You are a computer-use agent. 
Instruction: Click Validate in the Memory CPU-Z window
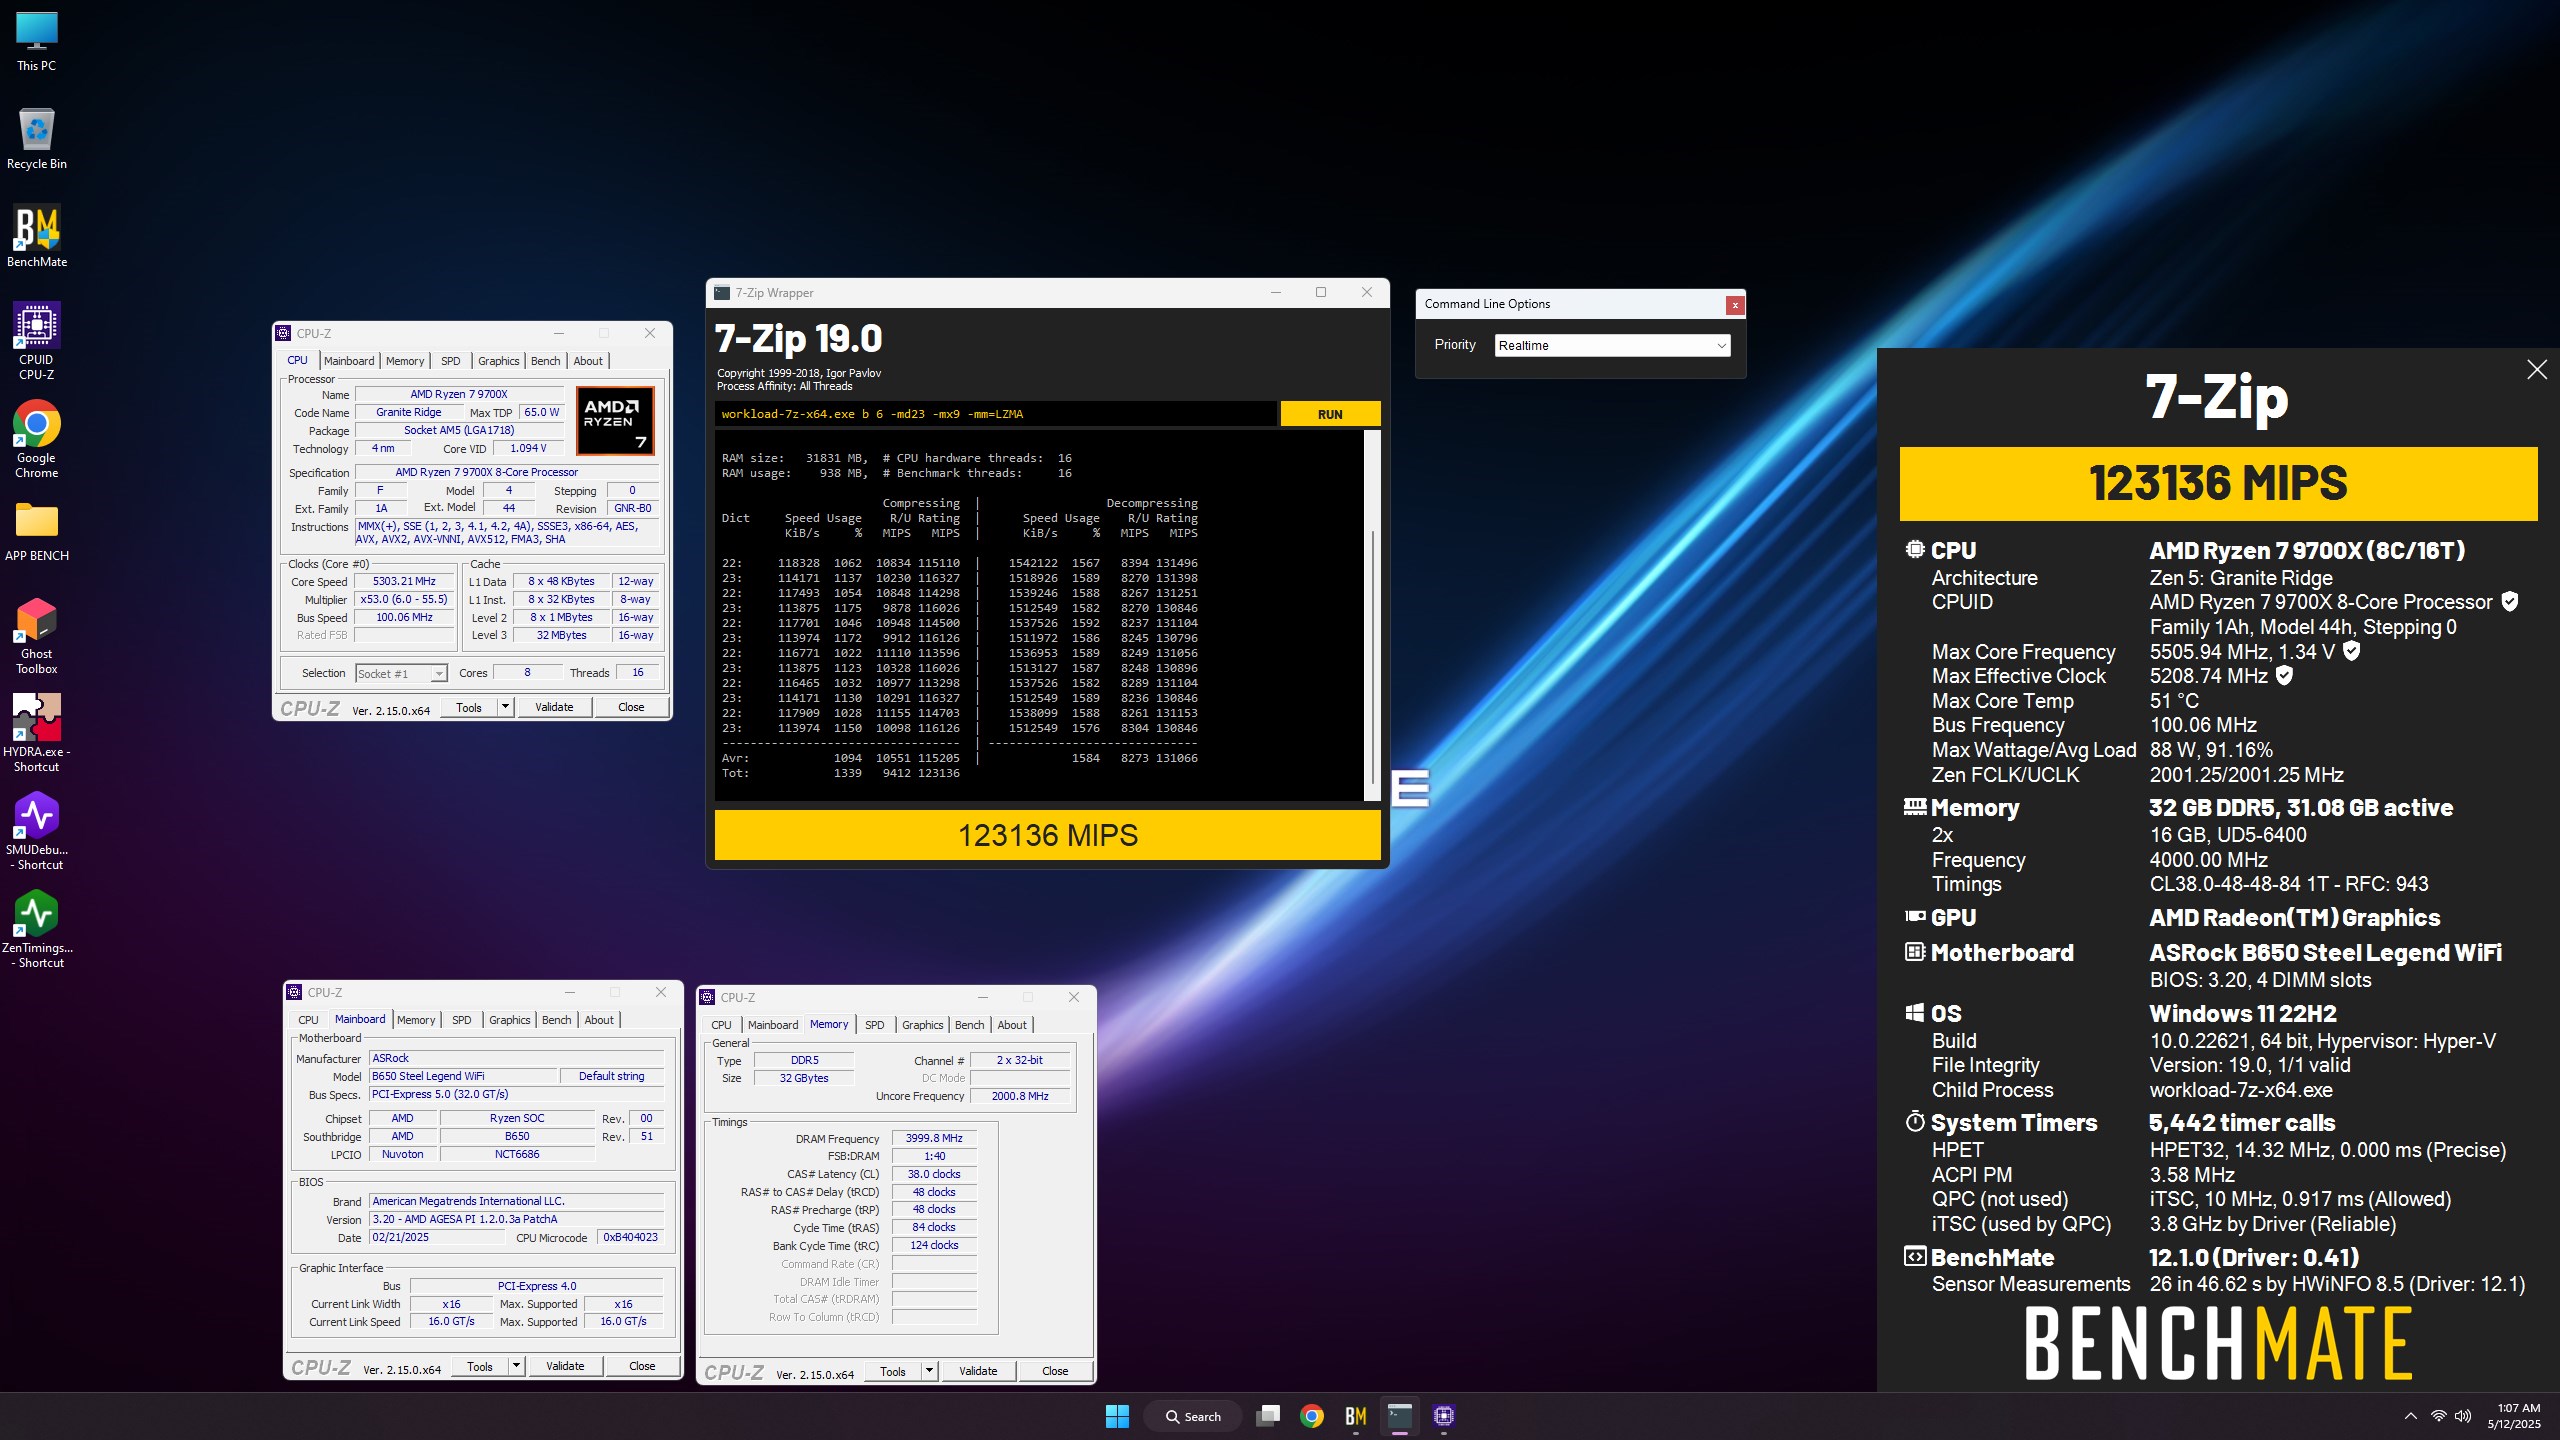[978, 1371]
